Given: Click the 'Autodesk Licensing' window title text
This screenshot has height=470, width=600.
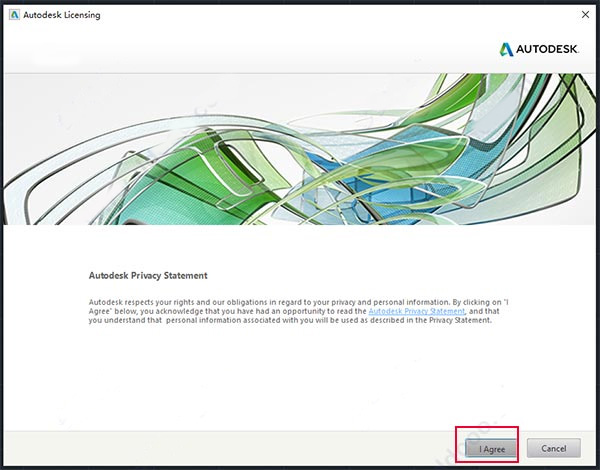Looking at the screenshot, I should [x=62, y=15].
